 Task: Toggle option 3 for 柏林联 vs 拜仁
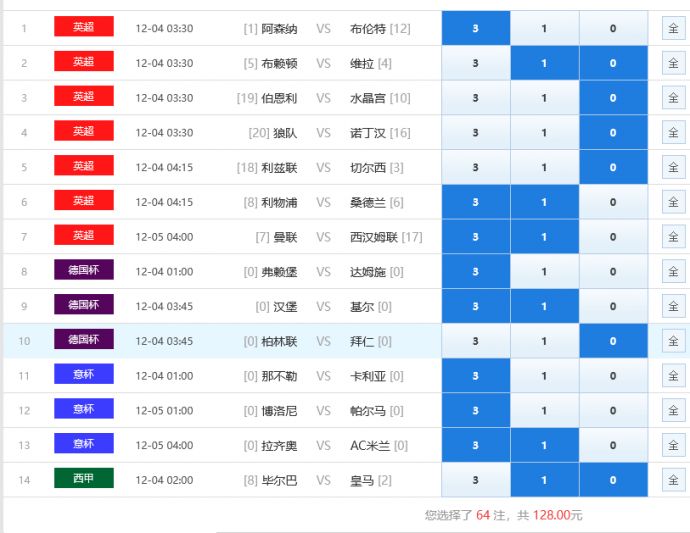(475, 341)
